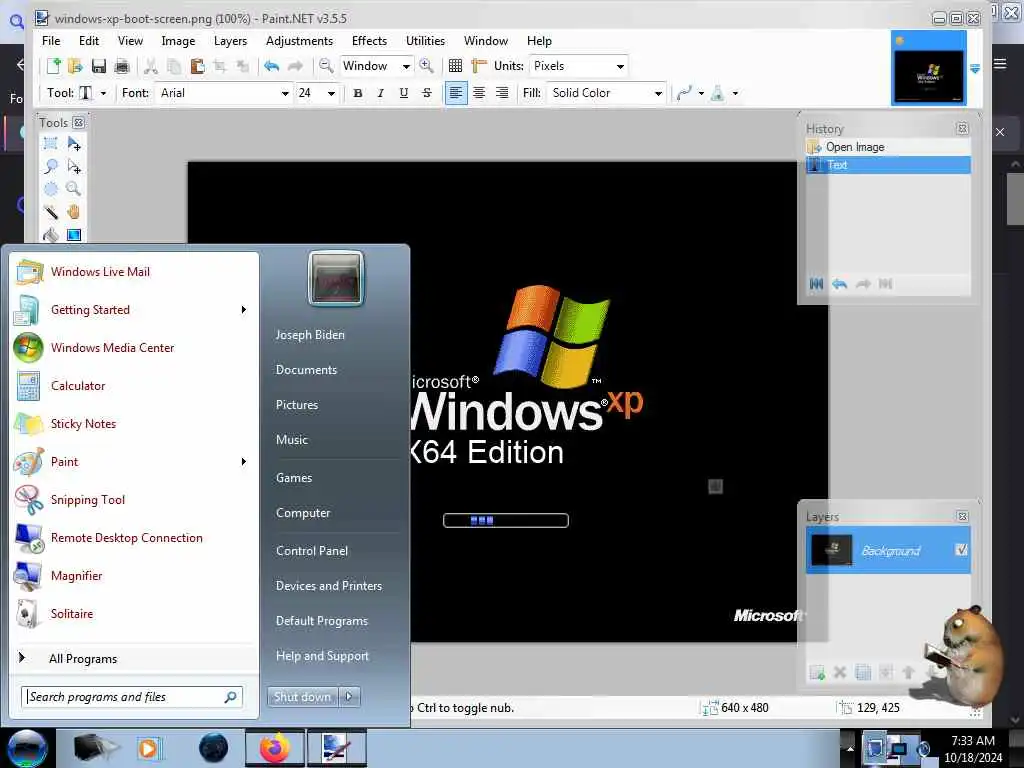Open the Image menu
Screen dimensions: 1024x768
coord(178,40)
